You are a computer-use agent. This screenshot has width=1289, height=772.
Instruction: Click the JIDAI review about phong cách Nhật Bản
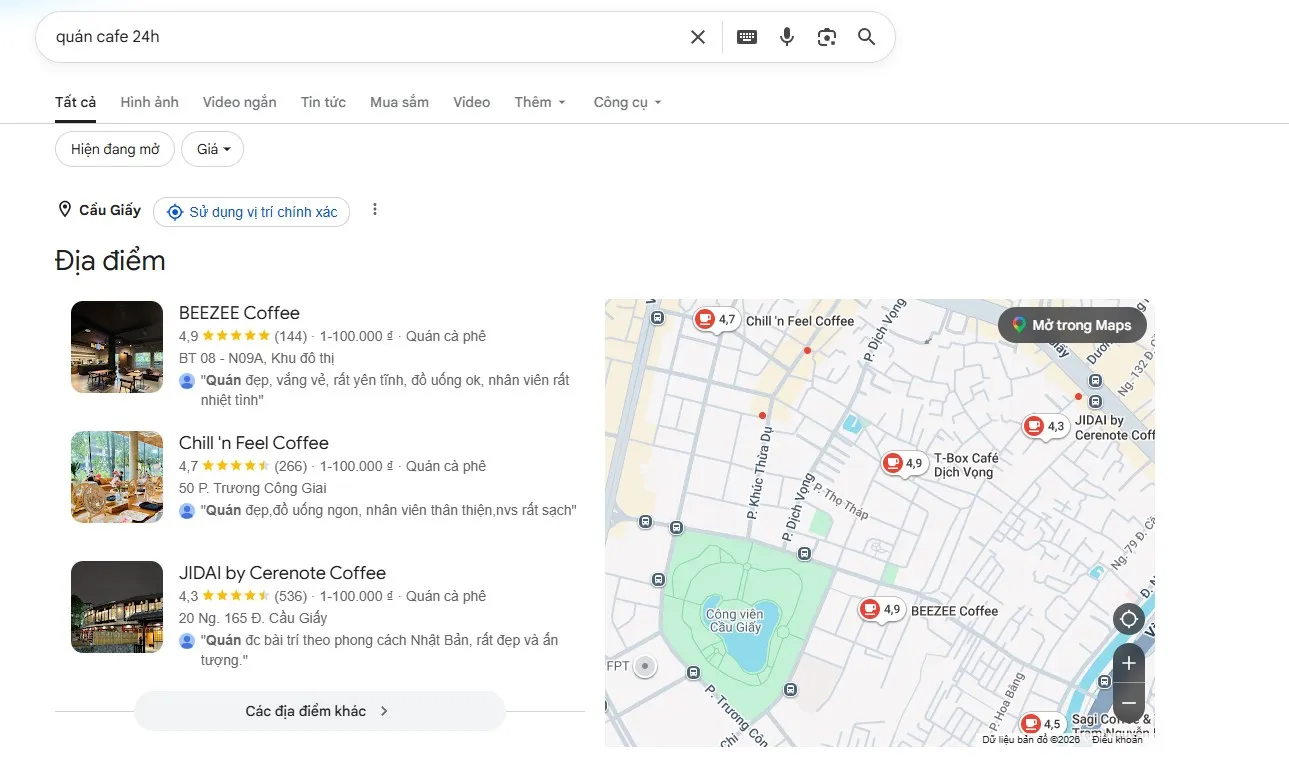[x=379, y=650]
